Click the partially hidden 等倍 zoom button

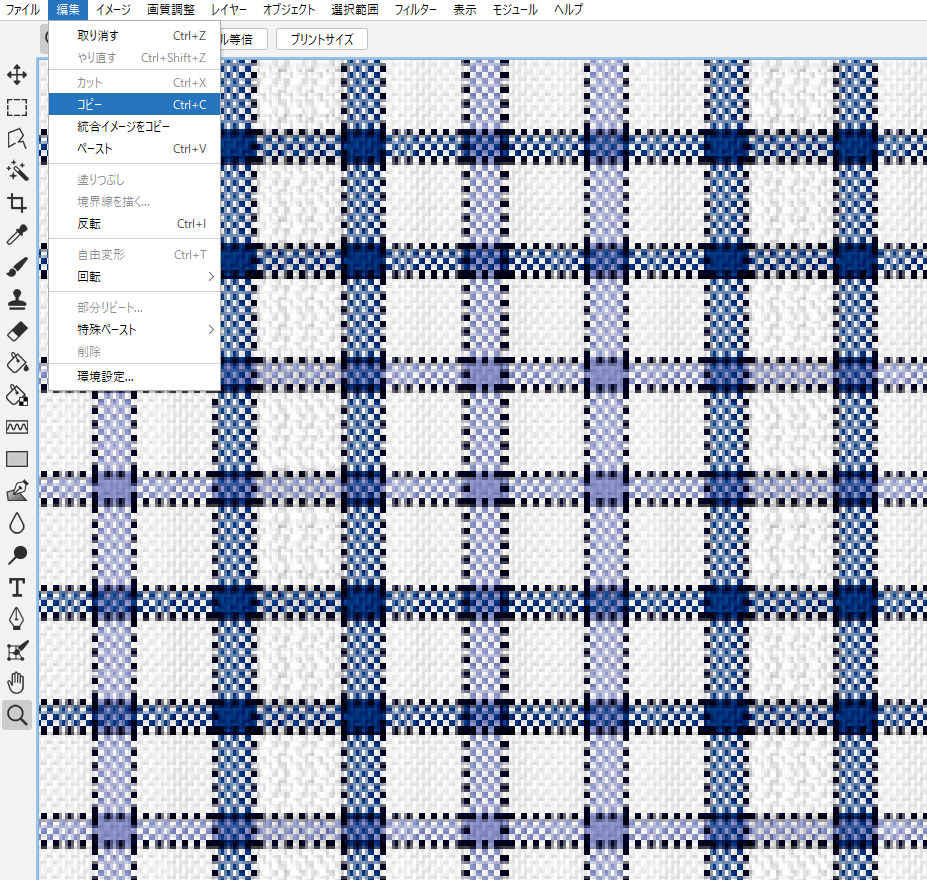click(243, 40)
